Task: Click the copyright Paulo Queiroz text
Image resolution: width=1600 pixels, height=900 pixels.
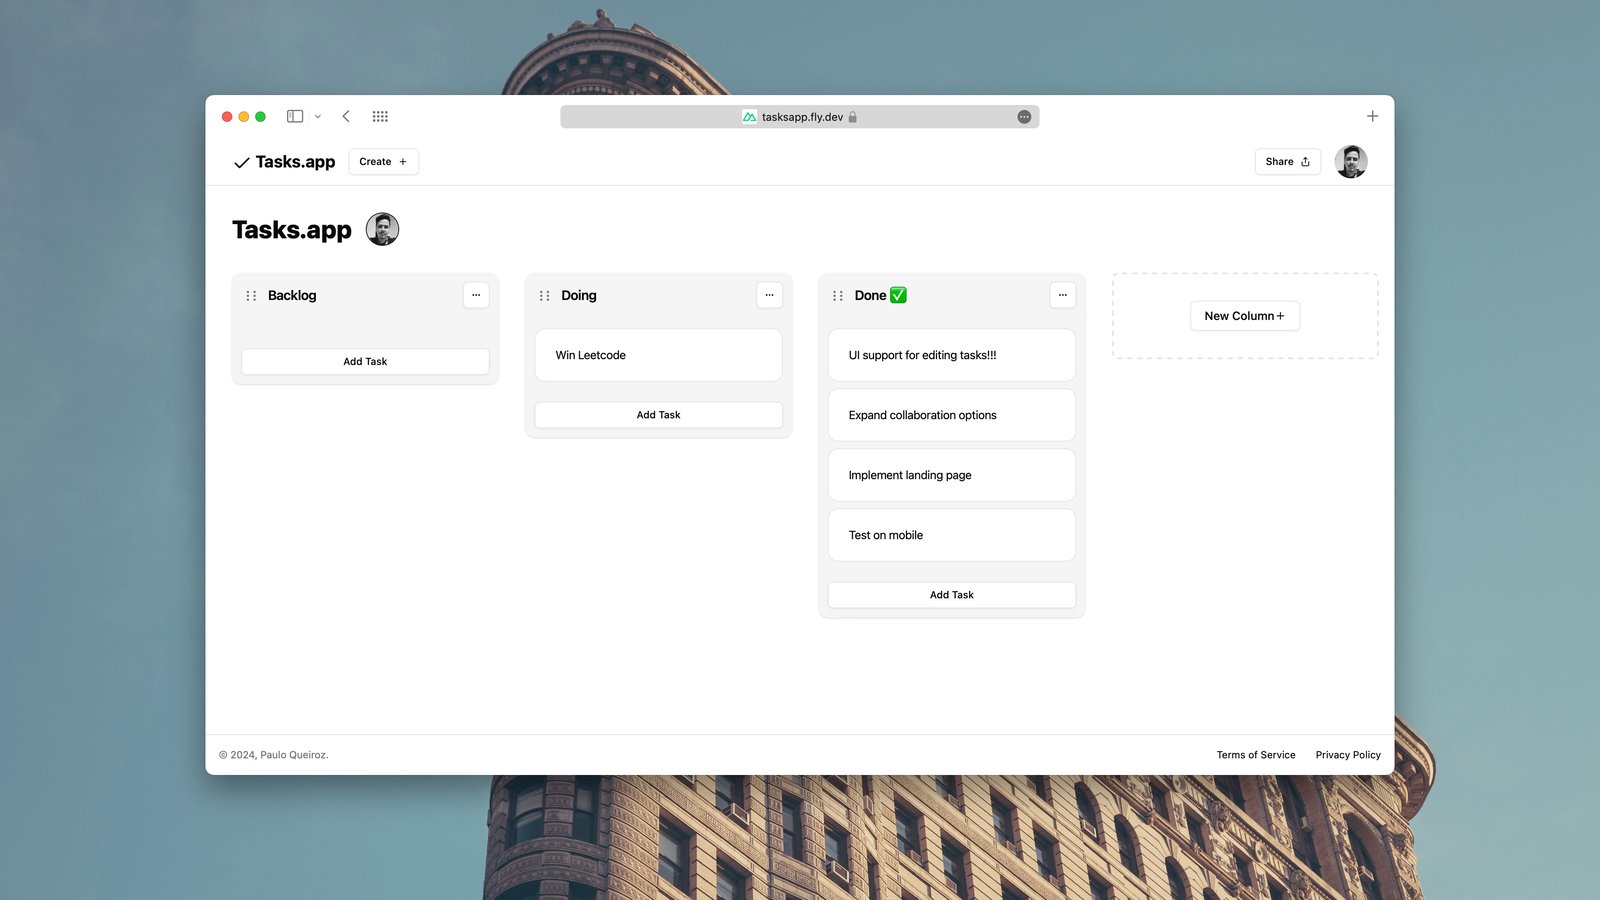Action: (274, 755)
